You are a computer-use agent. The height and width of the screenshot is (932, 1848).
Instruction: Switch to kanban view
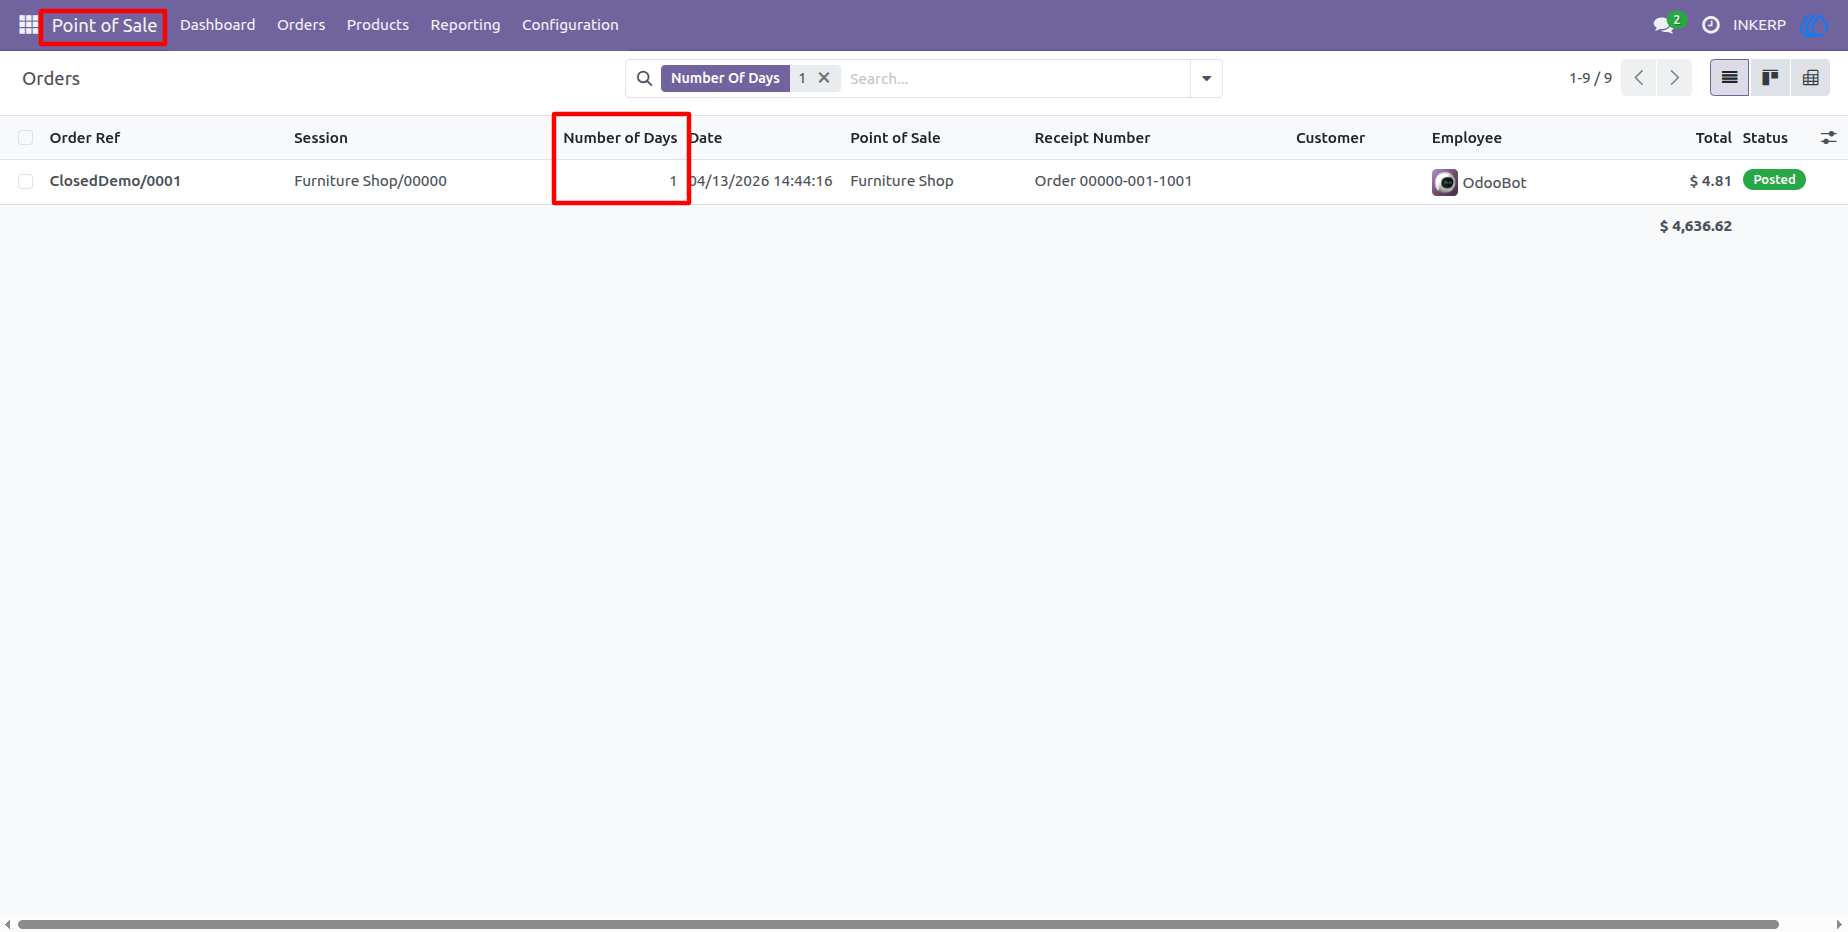pos(1770,78)
